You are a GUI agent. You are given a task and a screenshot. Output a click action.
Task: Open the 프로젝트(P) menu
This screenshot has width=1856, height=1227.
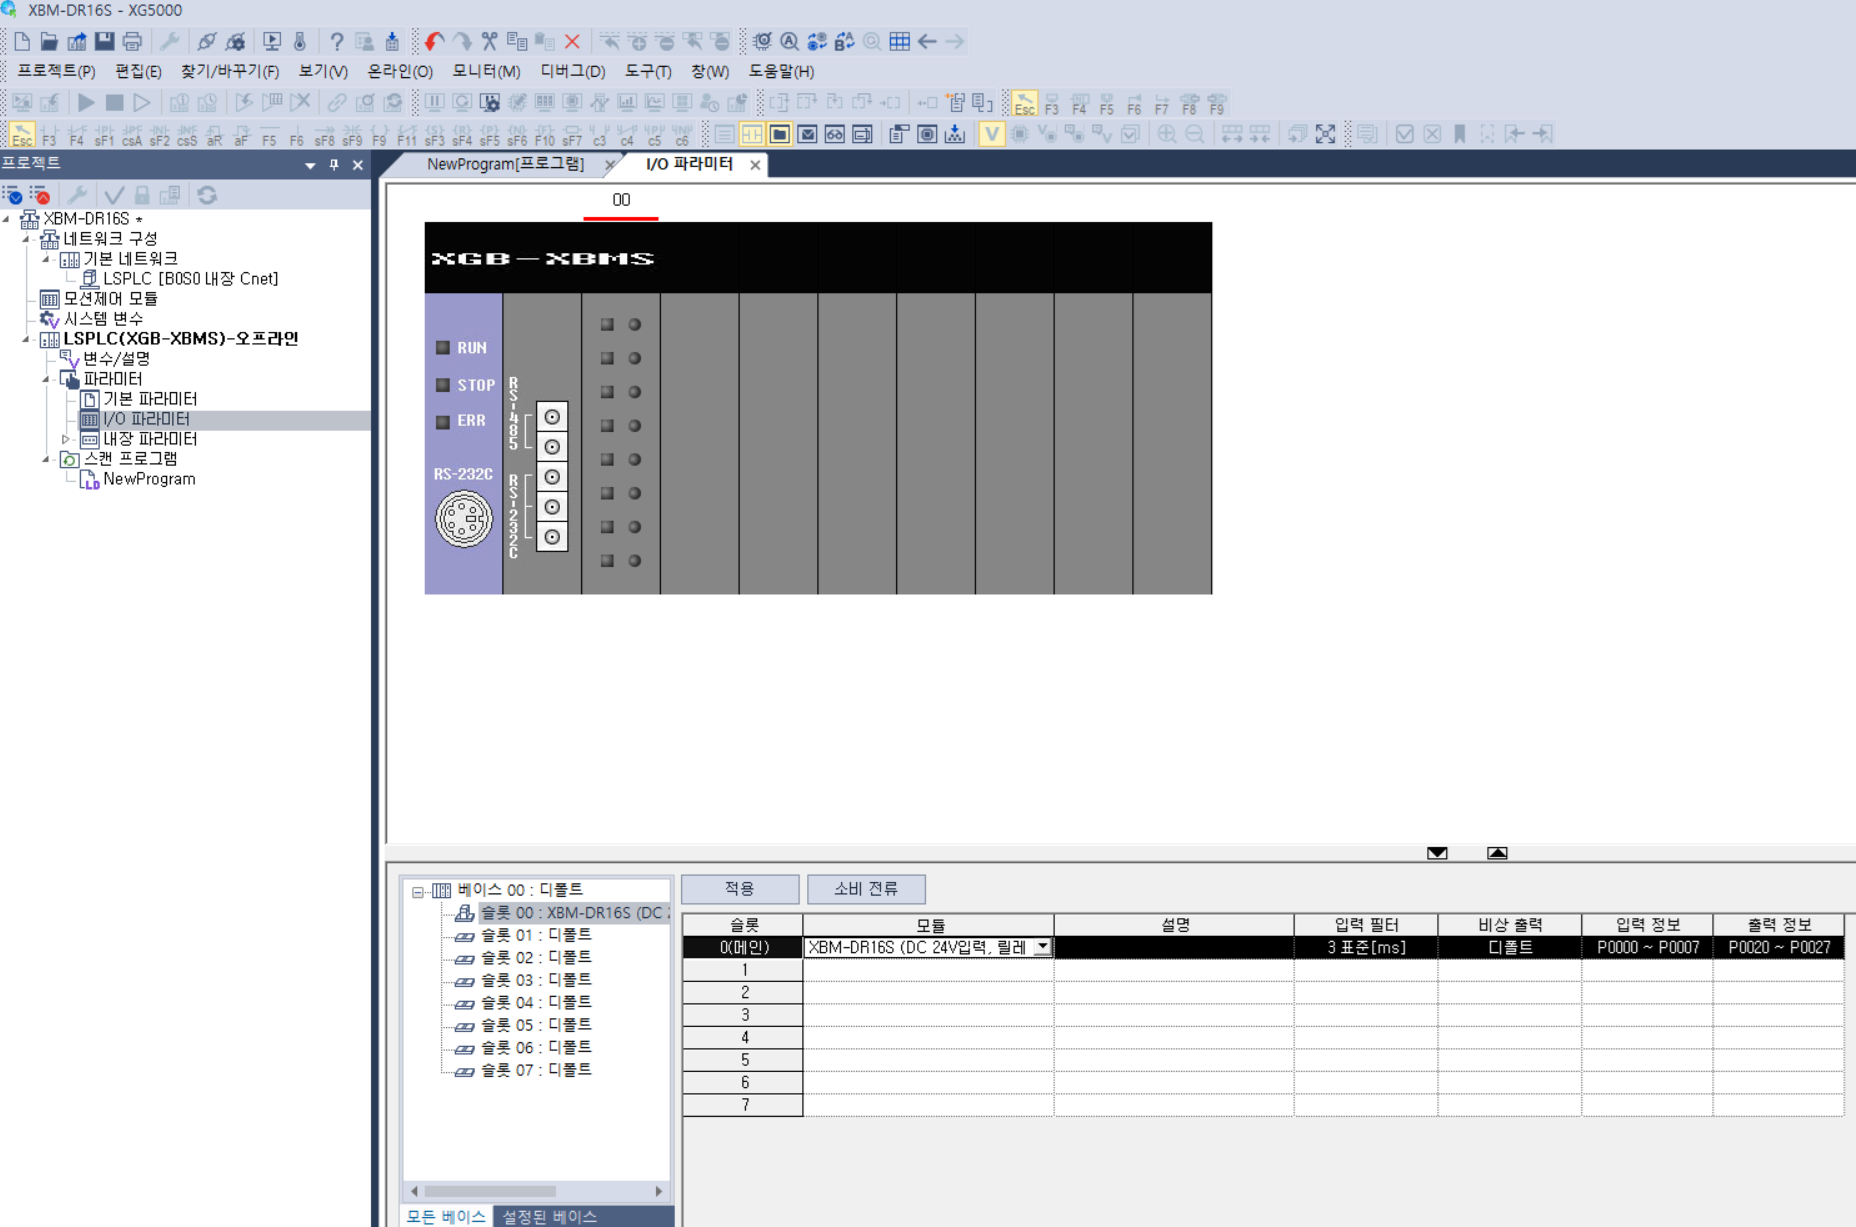tap(56, 71)
